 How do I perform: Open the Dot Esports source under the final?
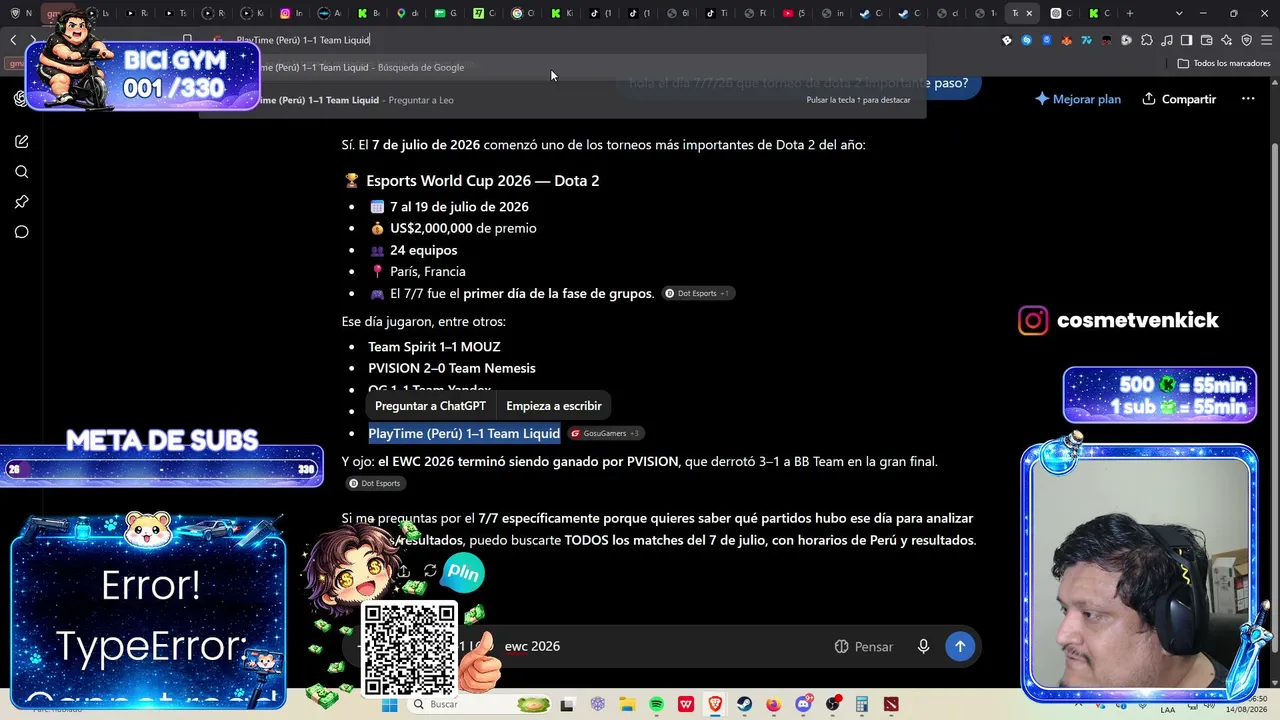pos(375,483)
